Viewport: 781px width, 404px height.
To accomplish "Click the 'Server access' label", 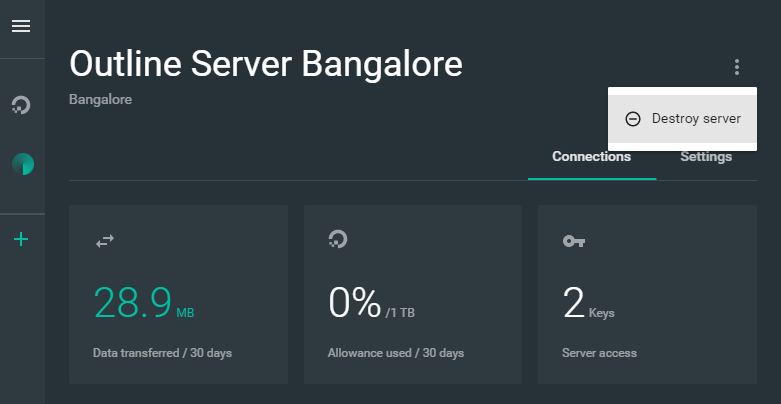I will tap(599, 353).
